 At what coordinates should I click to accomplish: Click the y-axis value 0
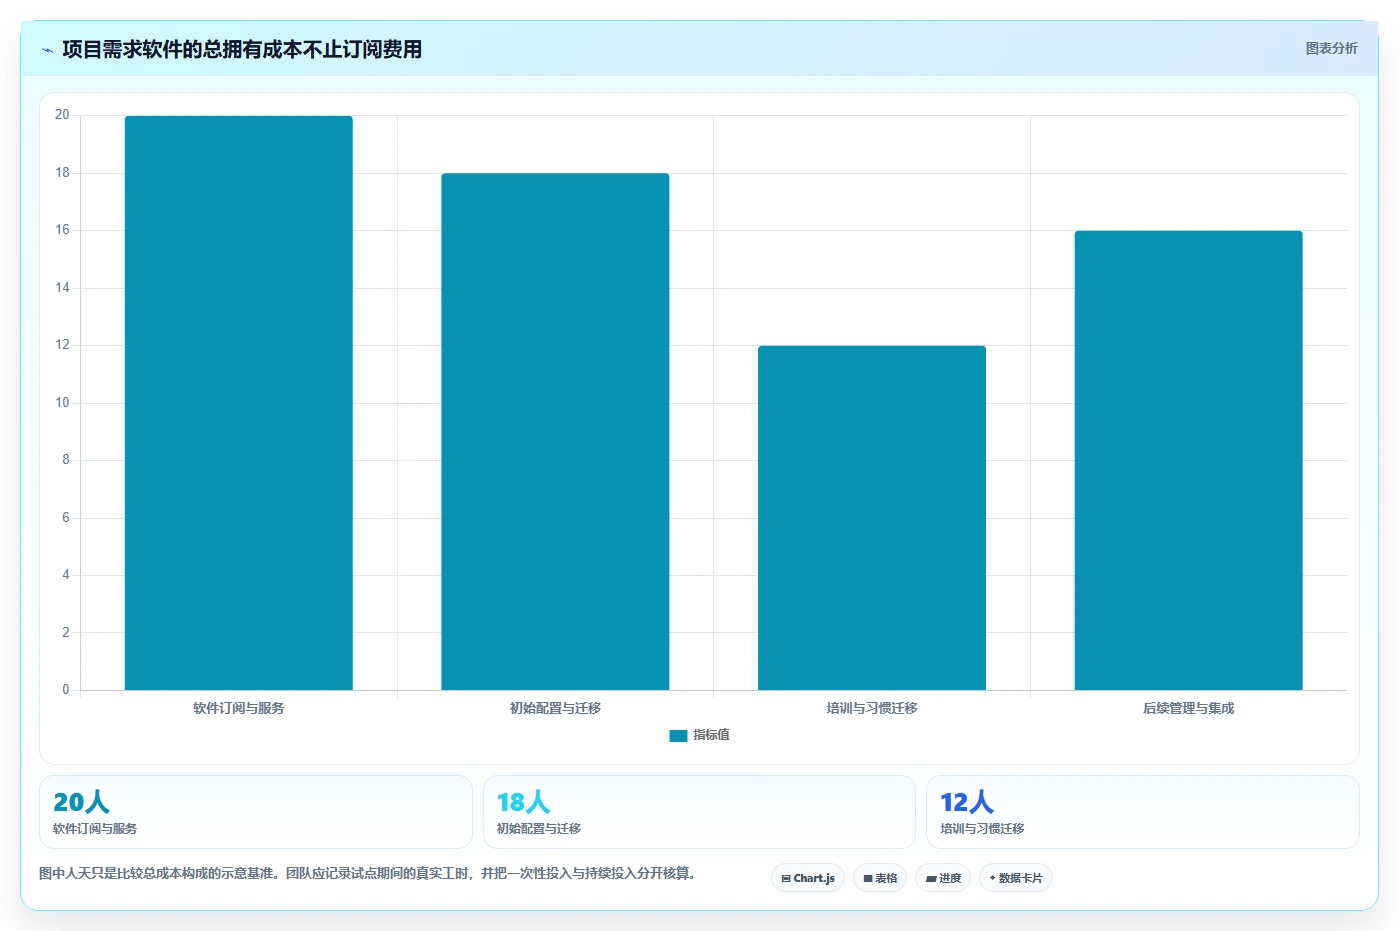pyautogui.click(x=66, y=690)
